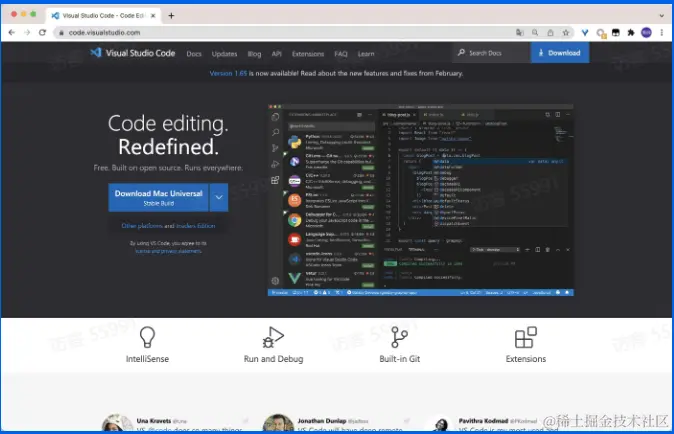This screenshot has height=434, width=674.
Task: Click the Run and Debug label text
Action: click(x=273, y=359)
